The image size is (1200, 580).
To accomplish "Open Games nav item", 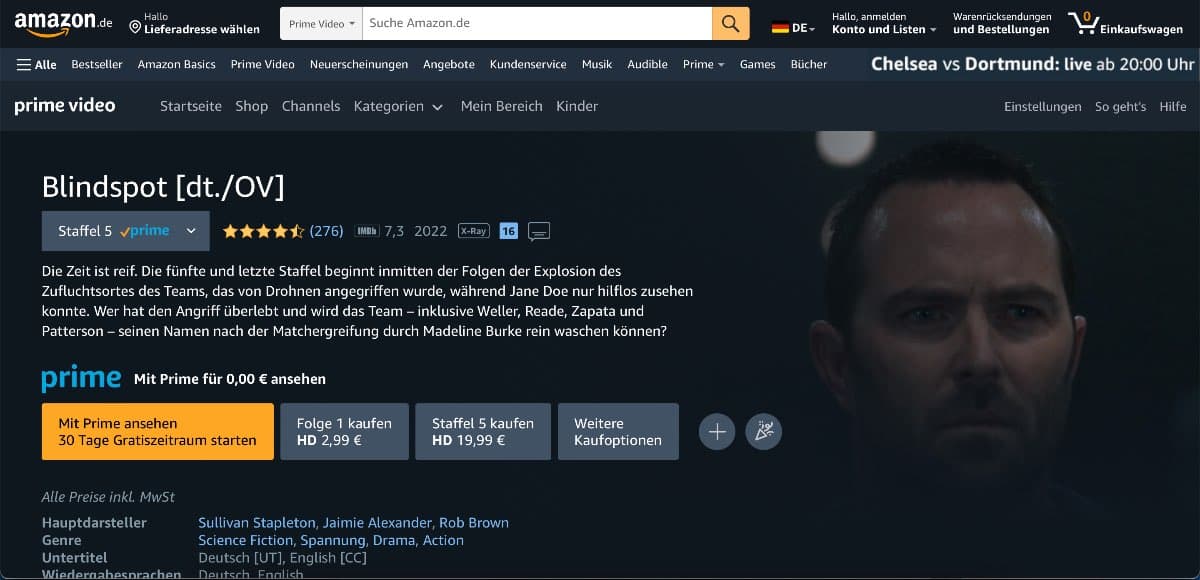I will (757, 64).
